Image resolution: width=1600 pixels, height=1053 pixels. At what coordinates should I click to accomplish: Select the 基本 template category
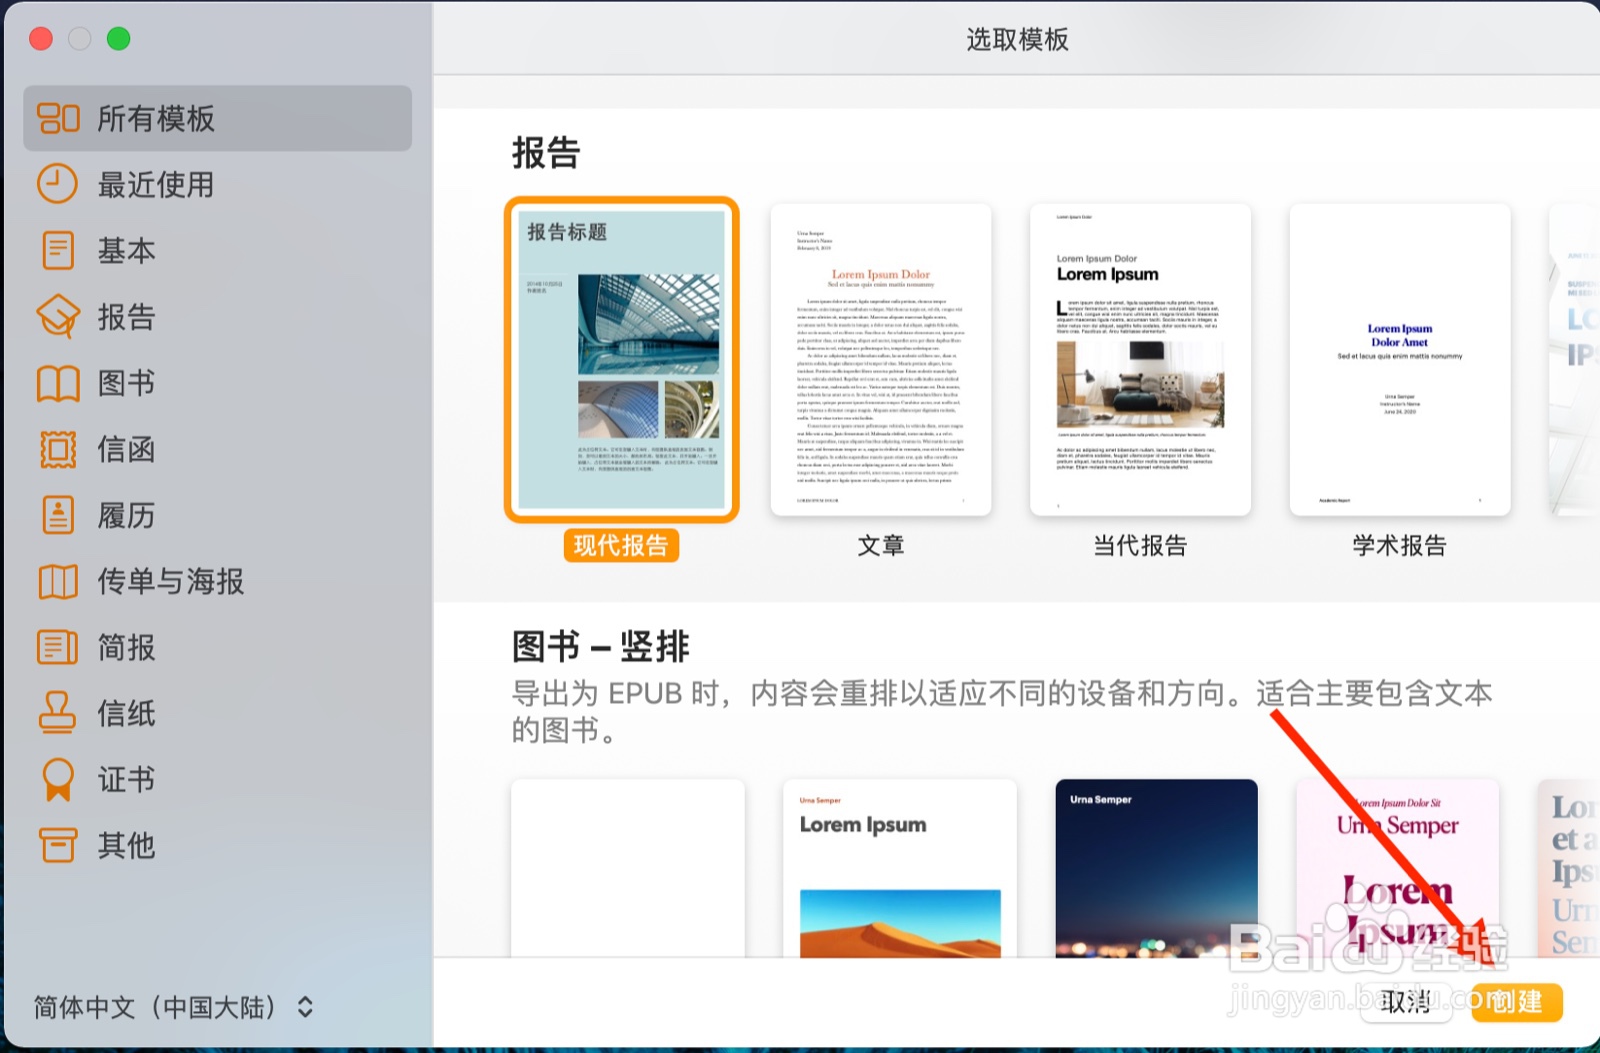(57, 250)
